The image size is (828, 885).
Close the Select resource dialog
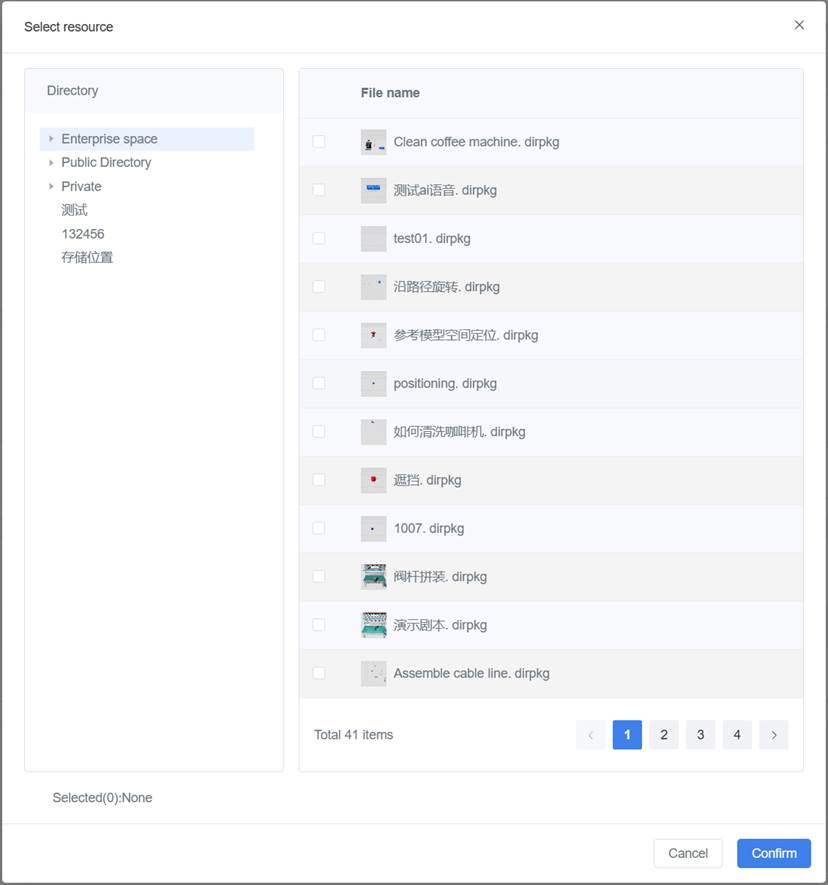[799, 25]
